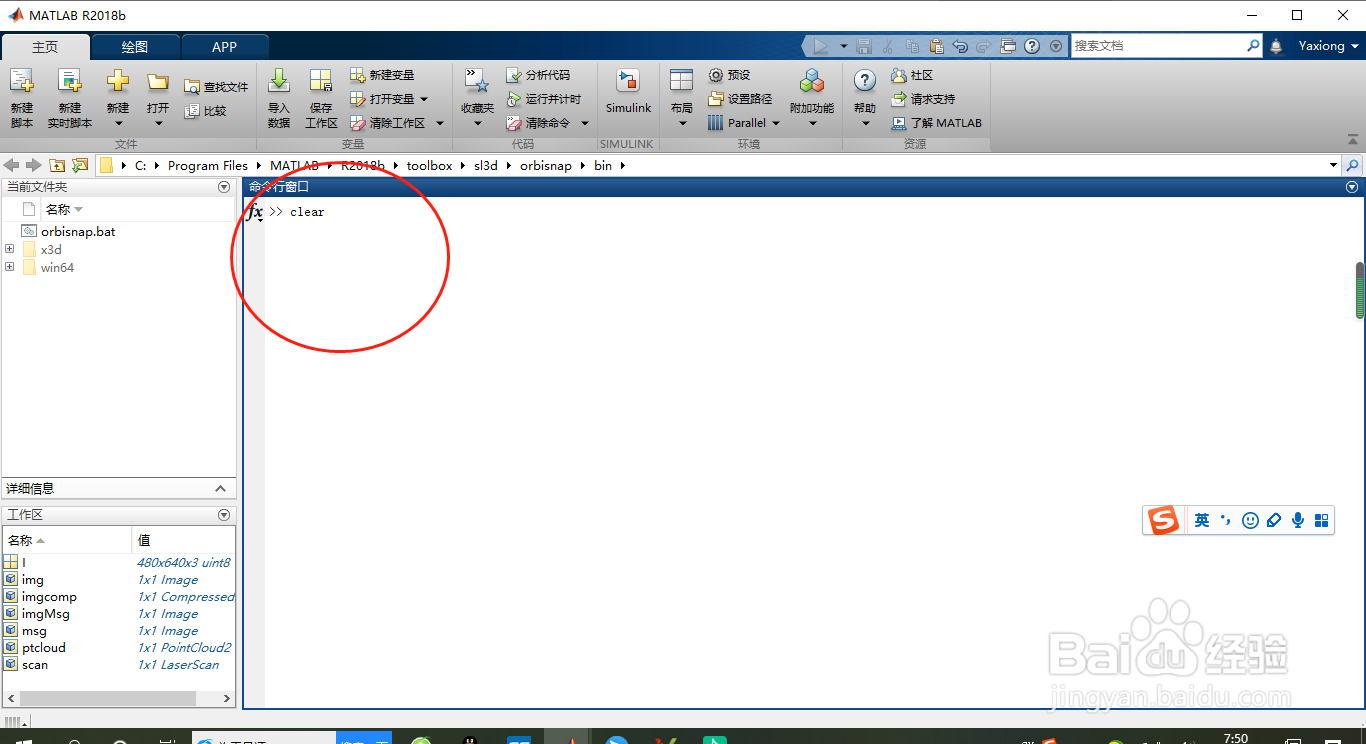
Task: Open 工作区 panel actions menu
Action: click(x=224, y=515)
